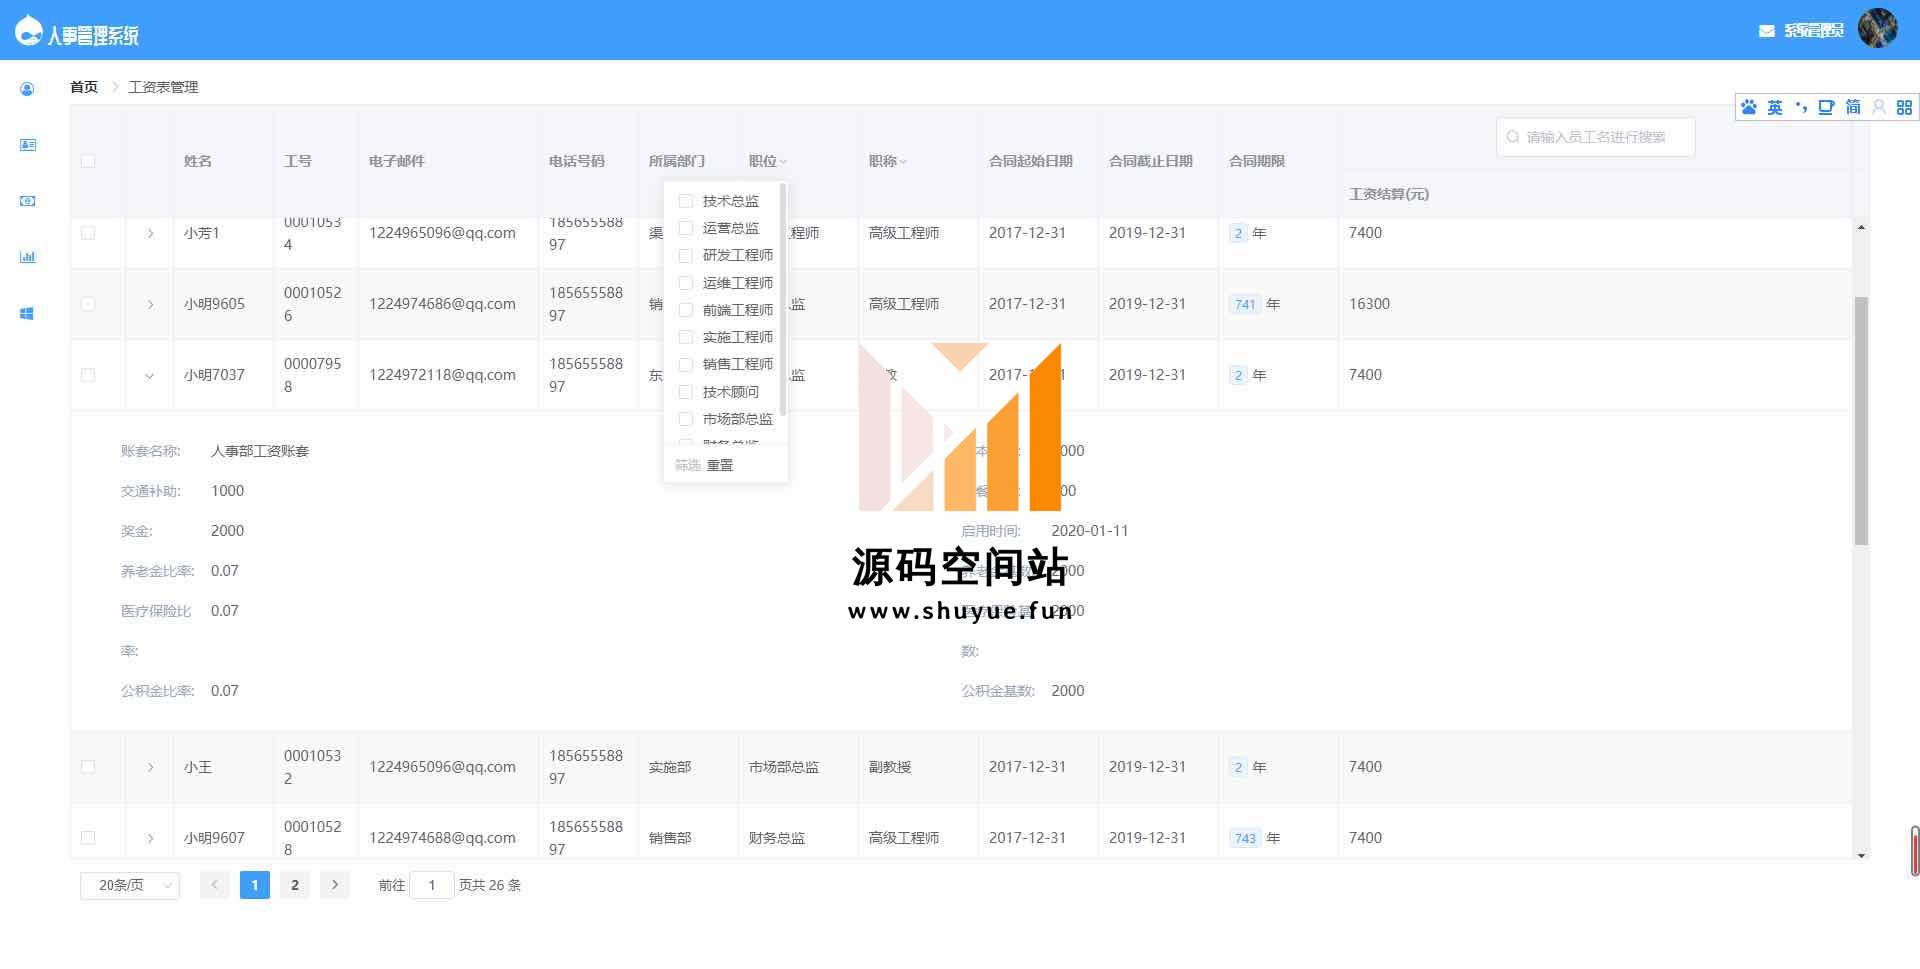Click the IME user account icon
The width and height of the screenshot is (1920, 969).
(x=1879, y=107)
